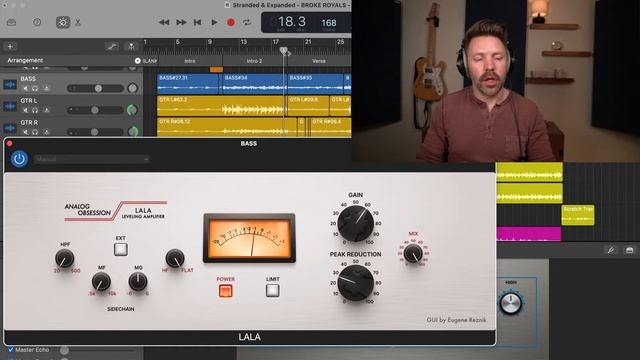Click the MIX knob
The width and height of the screenshot is (640, 360).
413,253
